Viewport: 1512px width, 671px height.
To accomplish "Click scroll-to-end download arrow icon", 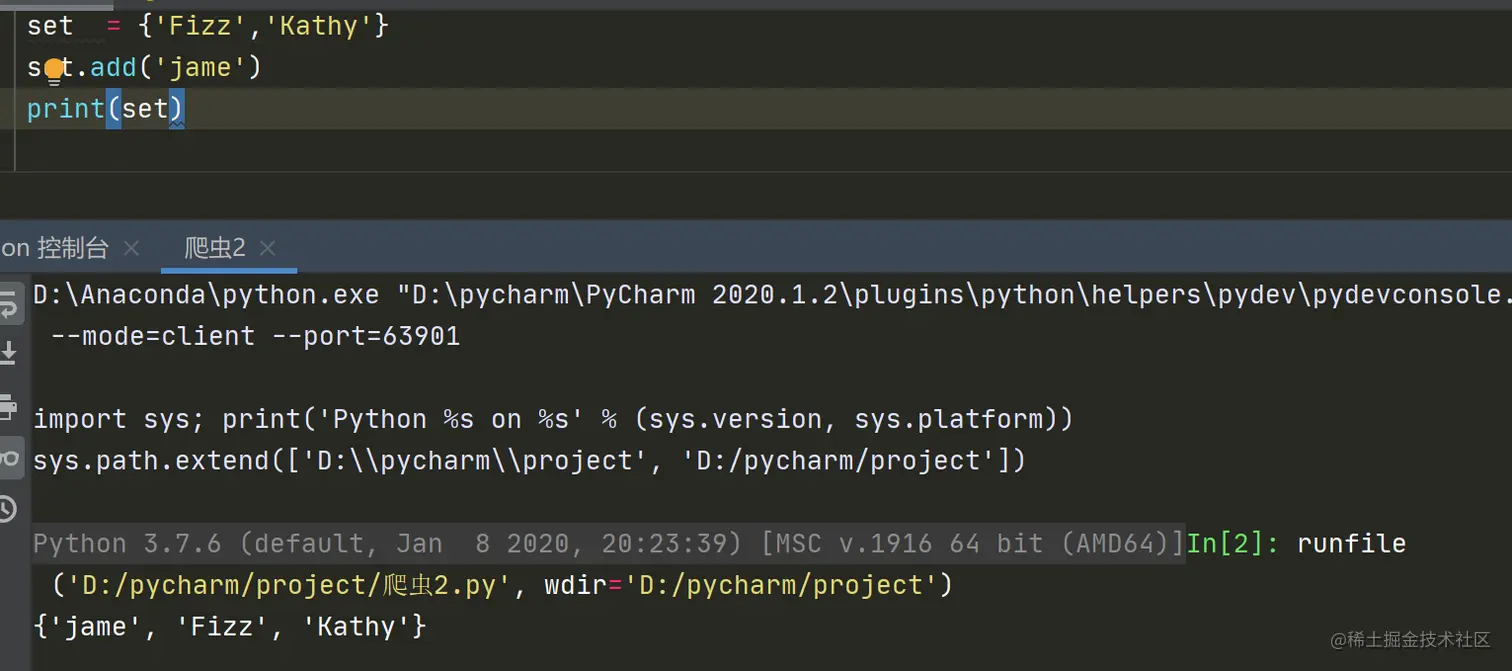I will (x=8, y=353).
